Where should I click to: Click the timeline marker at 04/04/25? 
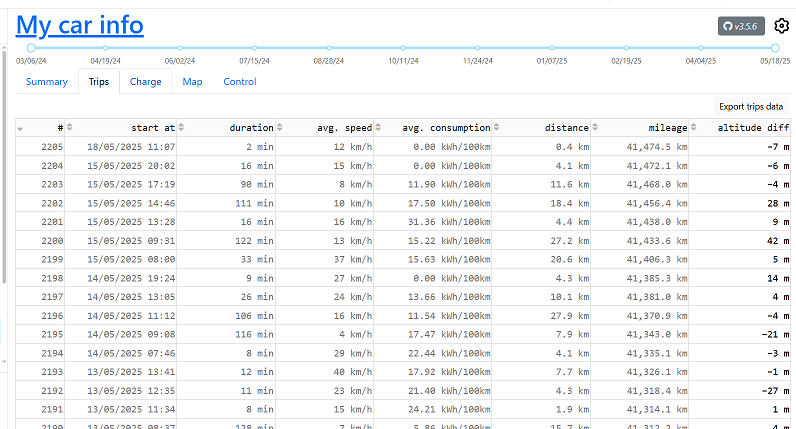pos(701,48)
